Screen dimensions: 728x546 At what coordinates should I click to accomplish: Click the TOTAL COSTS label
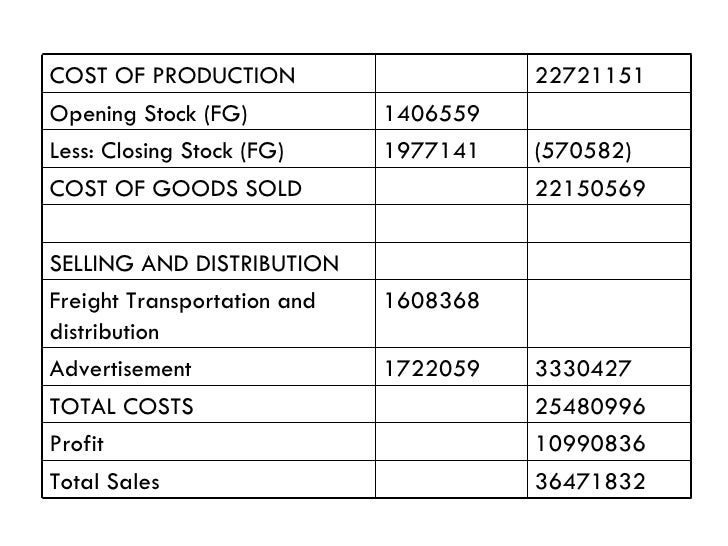pyautogui.click(x=122, y=407)
